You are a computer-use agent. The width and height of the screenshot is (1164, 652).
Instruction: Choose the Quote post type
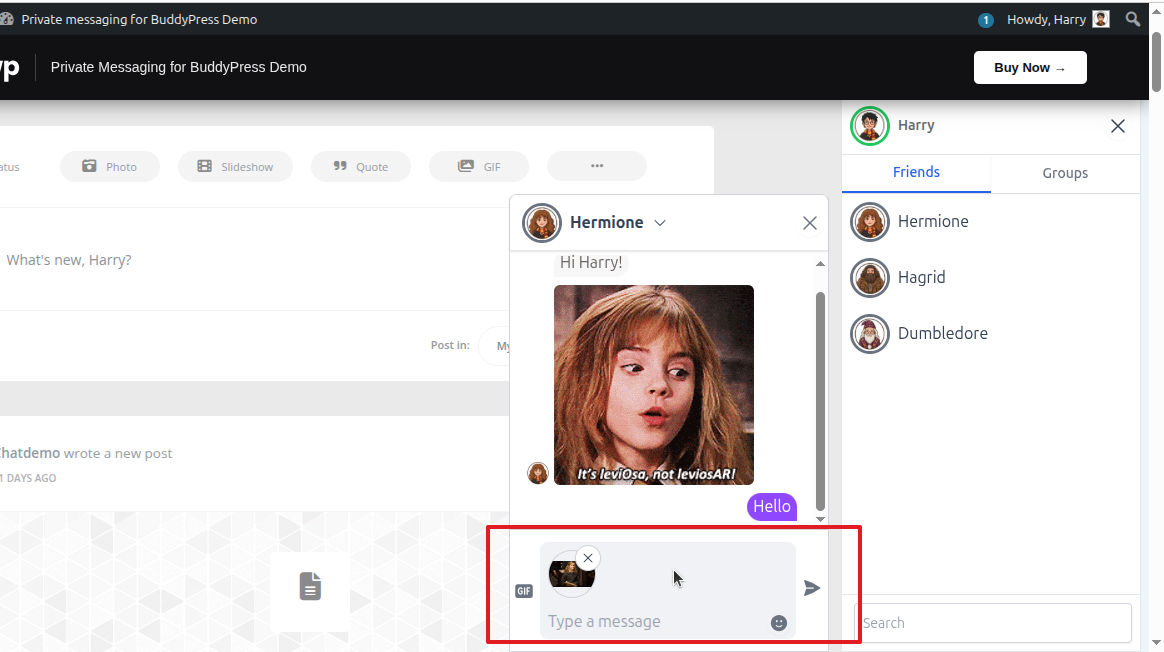point(360,166)
